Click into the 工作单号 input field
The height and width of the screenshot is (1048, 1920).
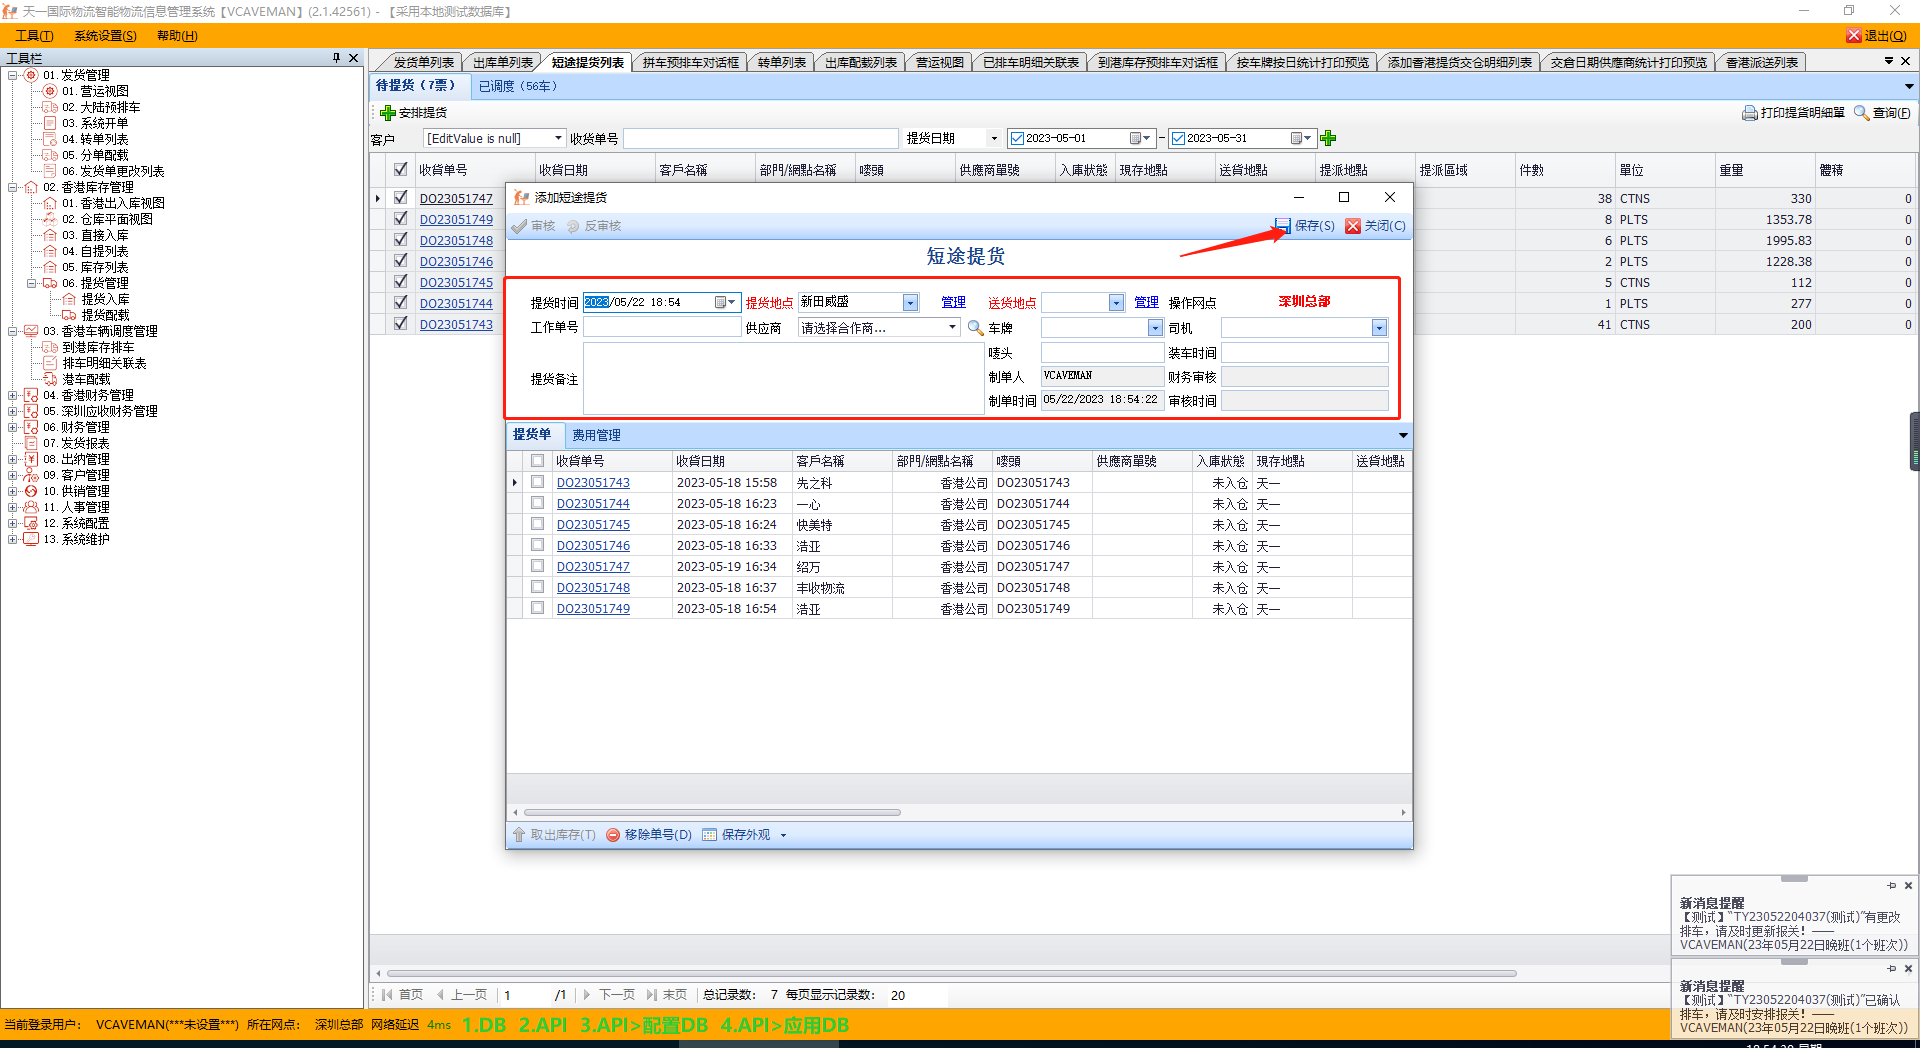point(661,328)
